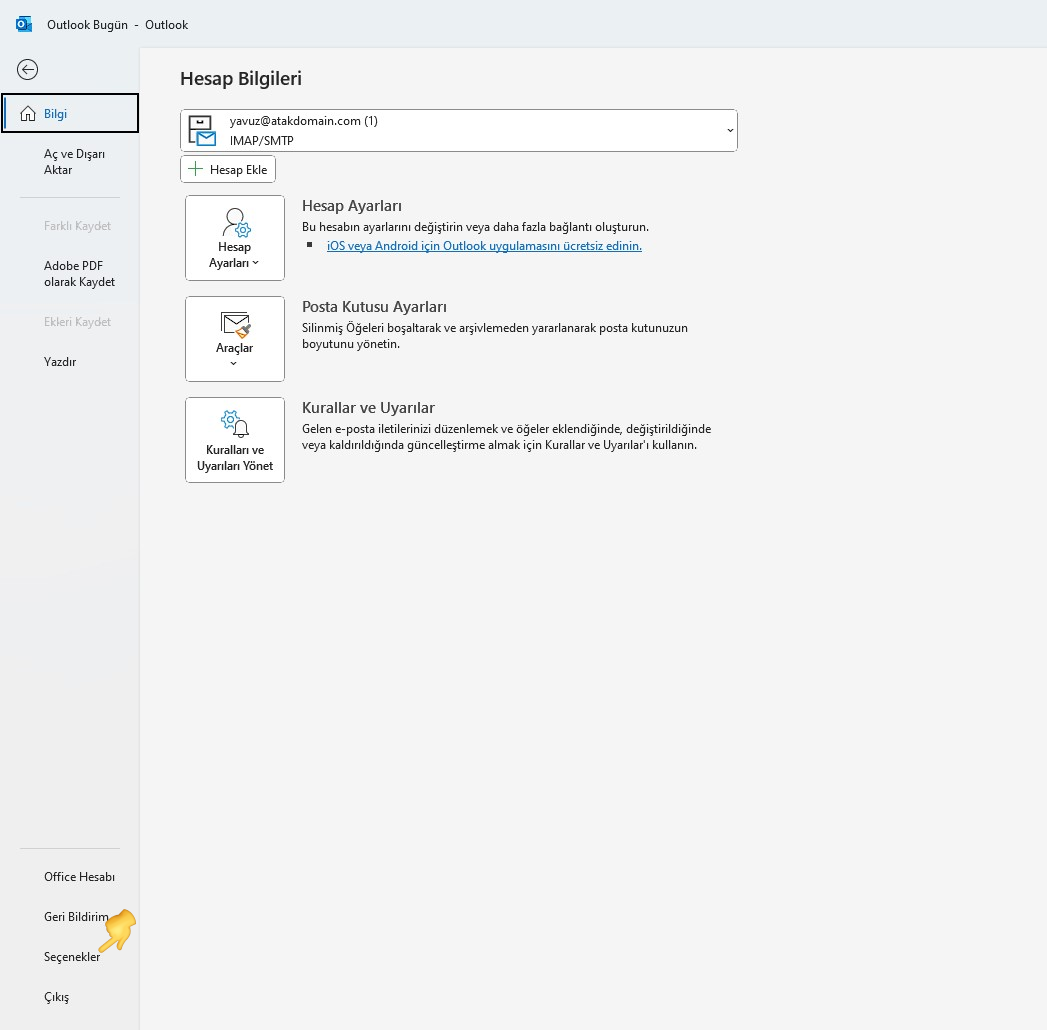This screenshot has width=1047, height=1030.
Task: Open the Yazdır section
Action: coord(60,361)
